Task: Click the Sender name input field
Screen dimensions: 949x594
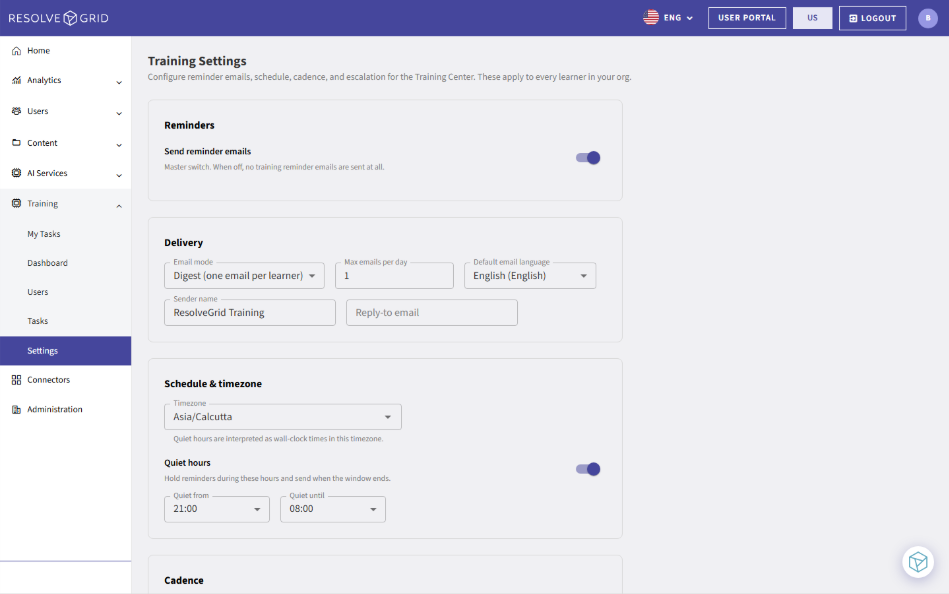Action: tap(250, 312)
